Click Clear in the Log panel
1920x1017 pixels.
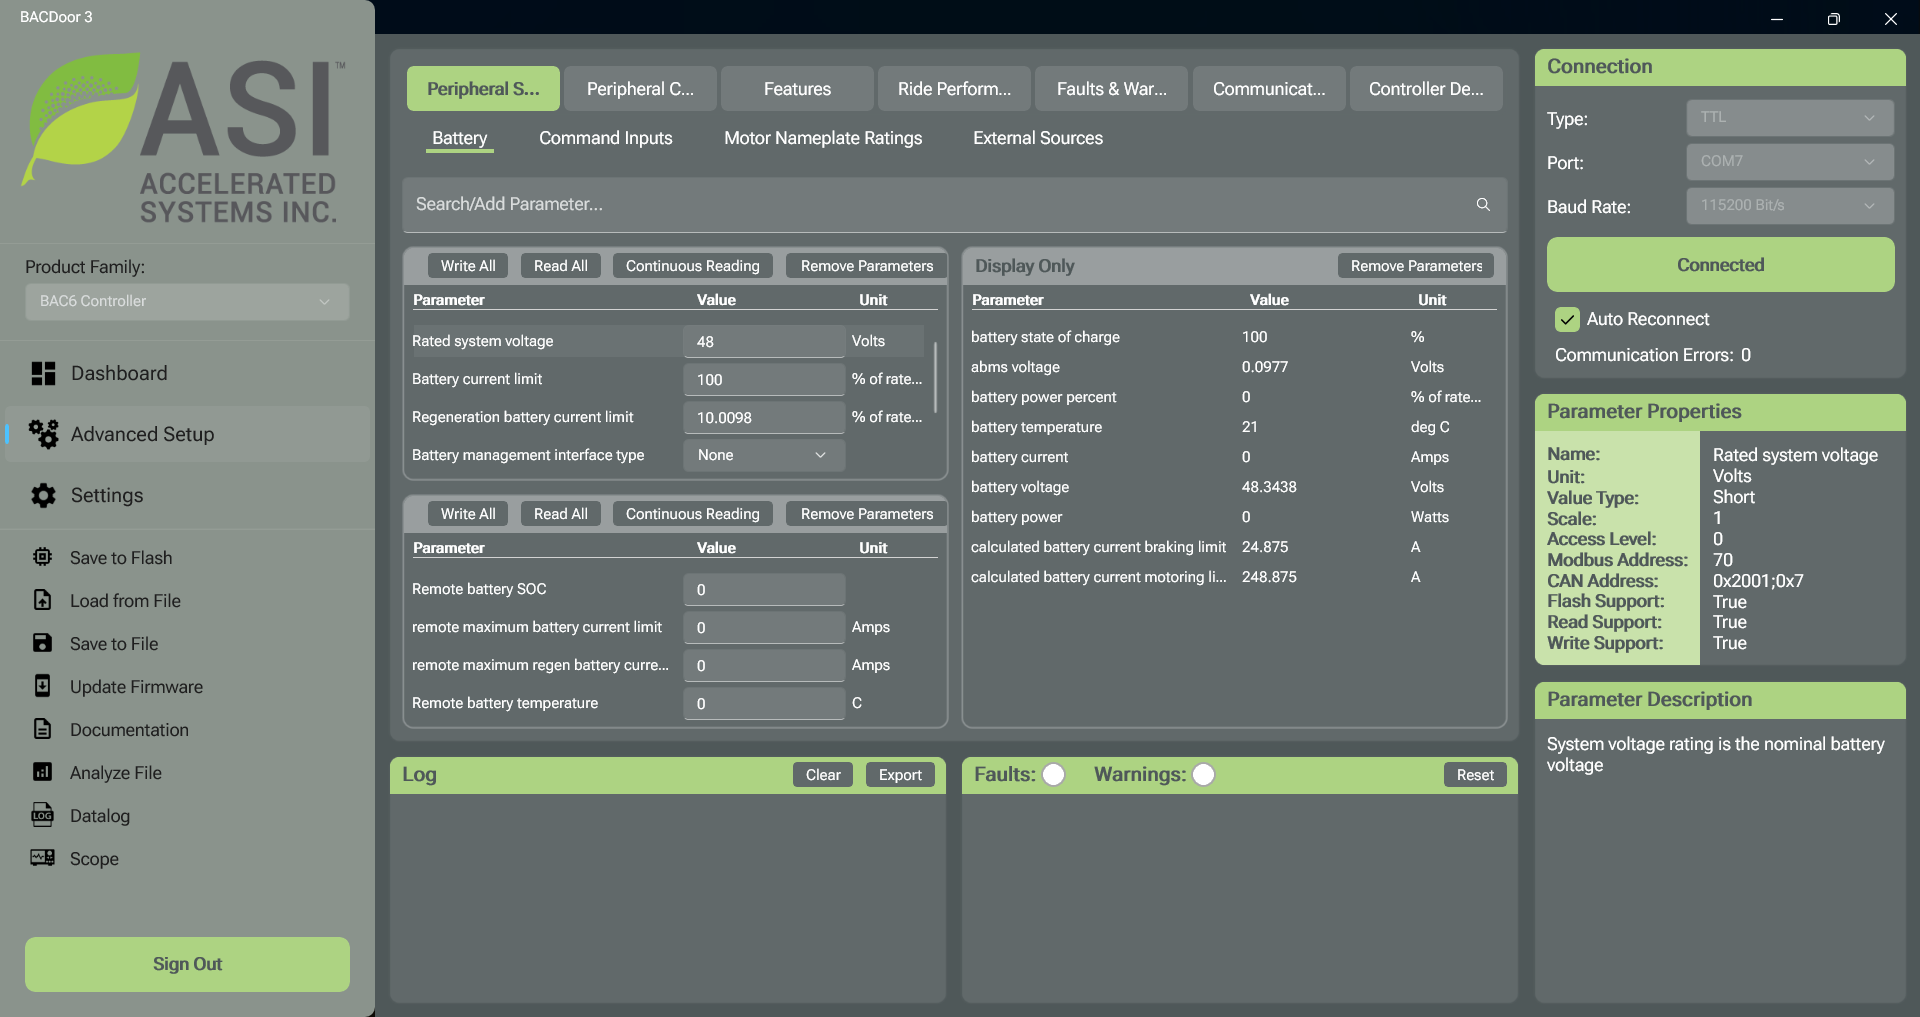823,775
